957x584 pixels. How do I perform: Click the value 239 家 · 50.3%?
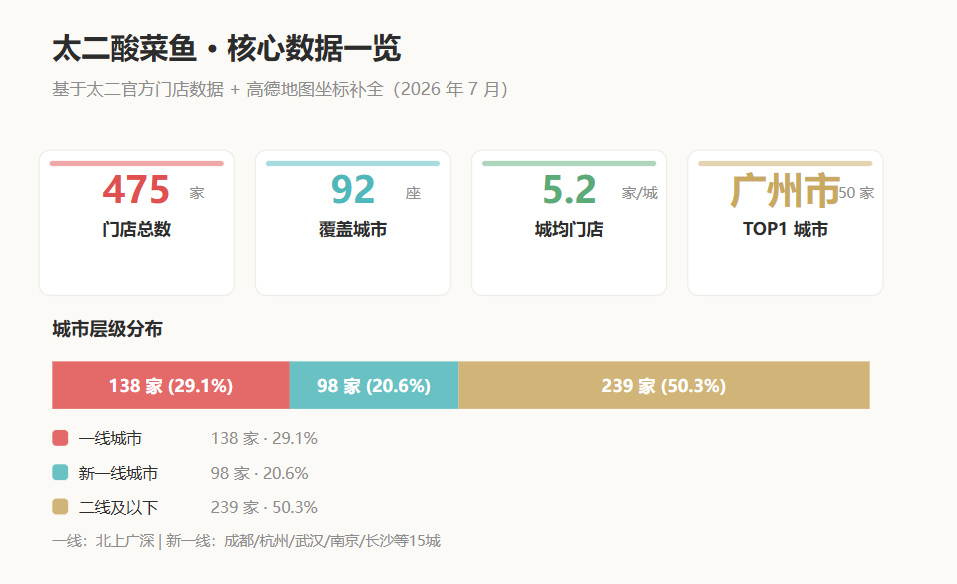(x=264, y=507)
